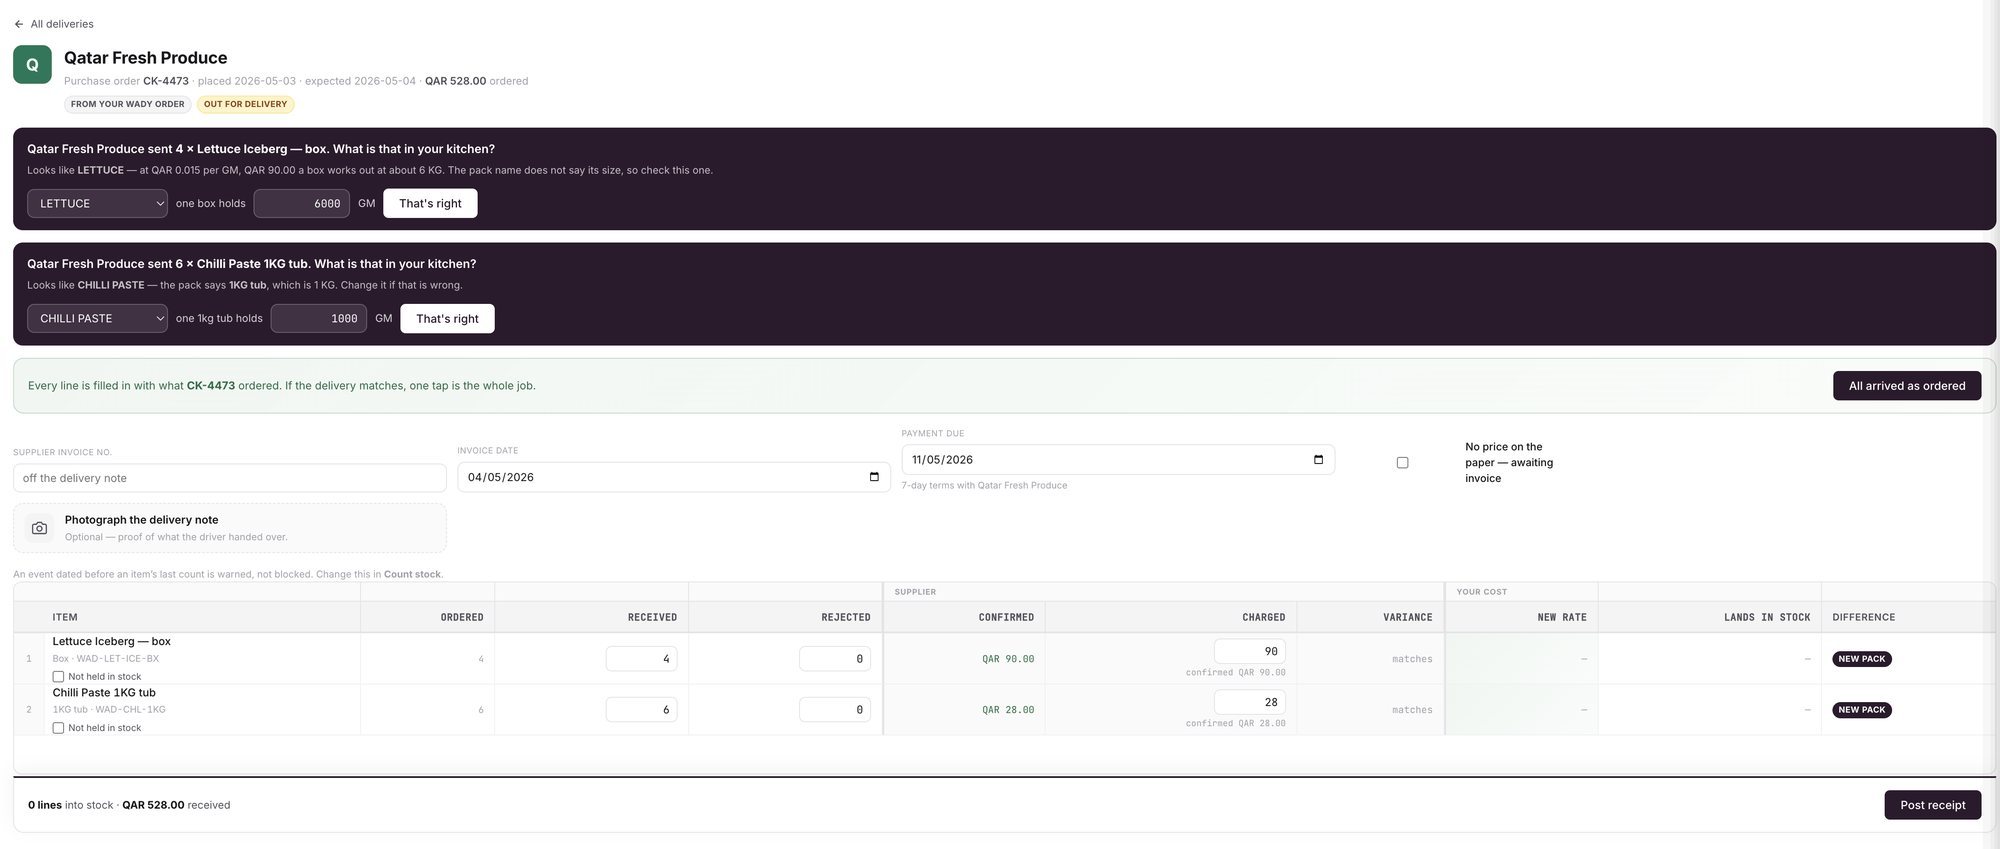Click received quantity 4 for Lettuce Iceberg
This screenshot has height=849, width=2000.
pos(641,659)
